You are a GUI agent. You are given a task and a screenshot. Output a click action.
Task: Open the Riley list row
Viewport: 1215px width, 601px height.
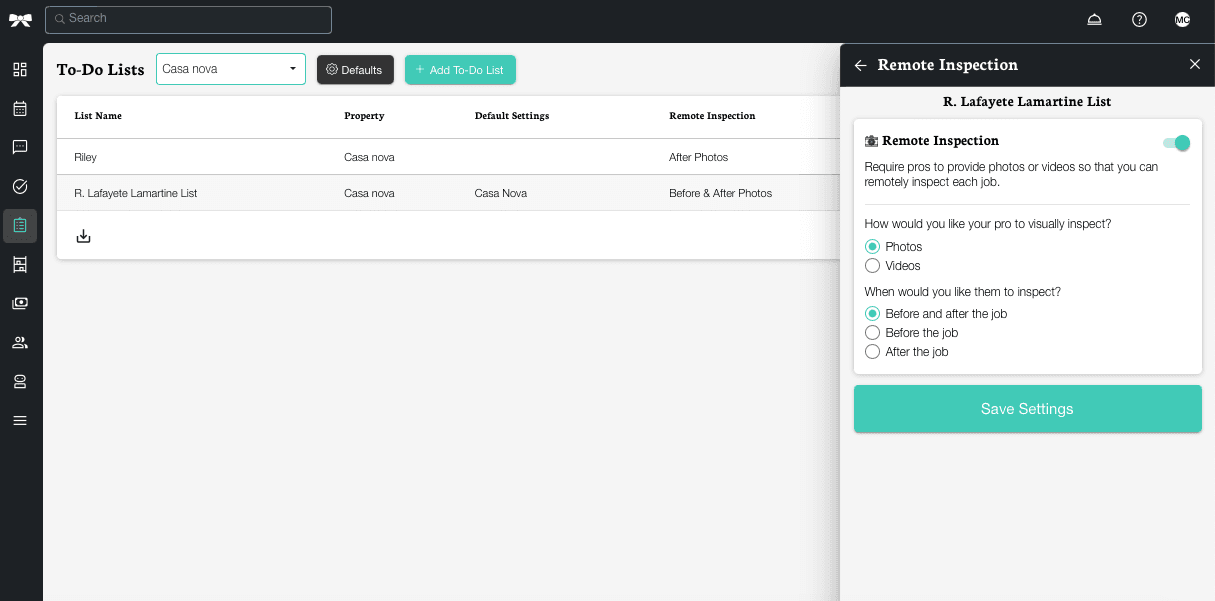pos(86,157)
